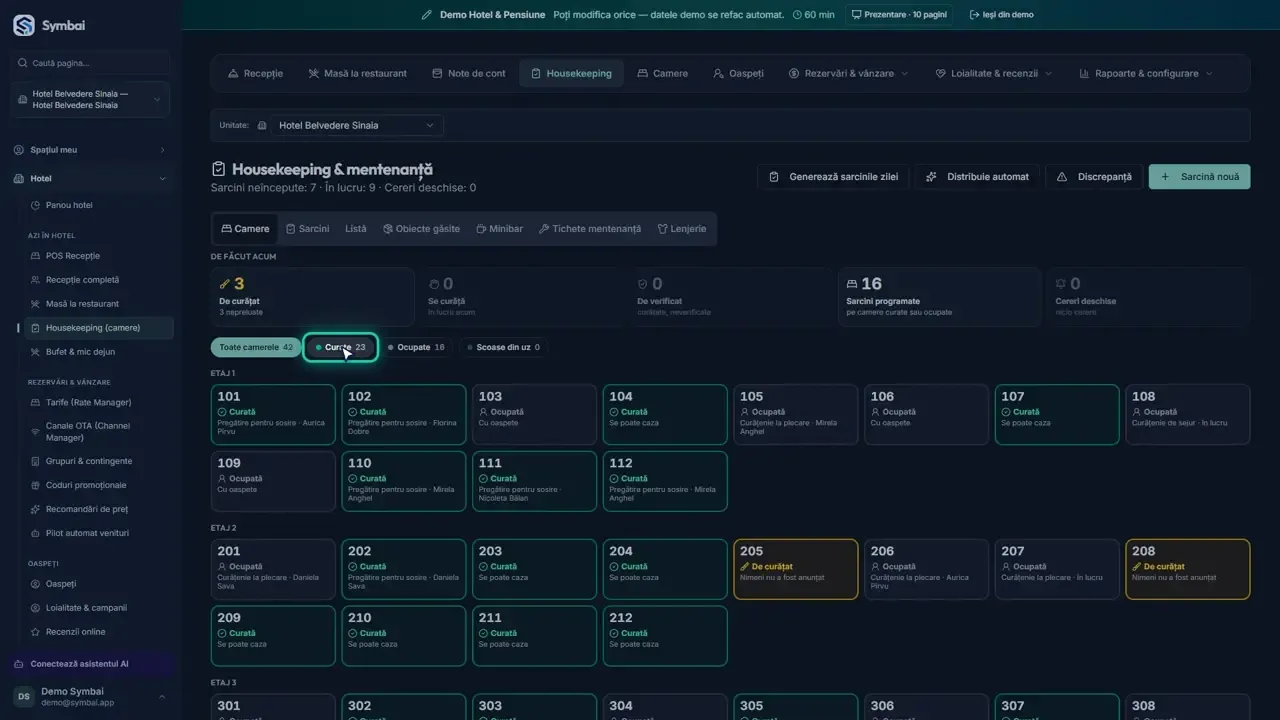Expand the Rezervări & vânzare menu
This screenshot has width=1280, height=720.
click(848, 73)
